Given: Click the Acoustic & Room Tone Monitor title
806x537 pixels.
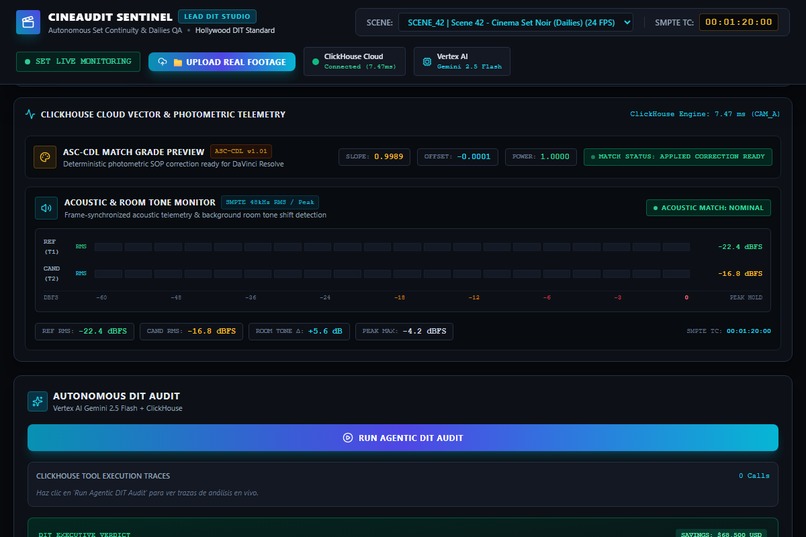Looking at the screenshot, I should (140, 202).
